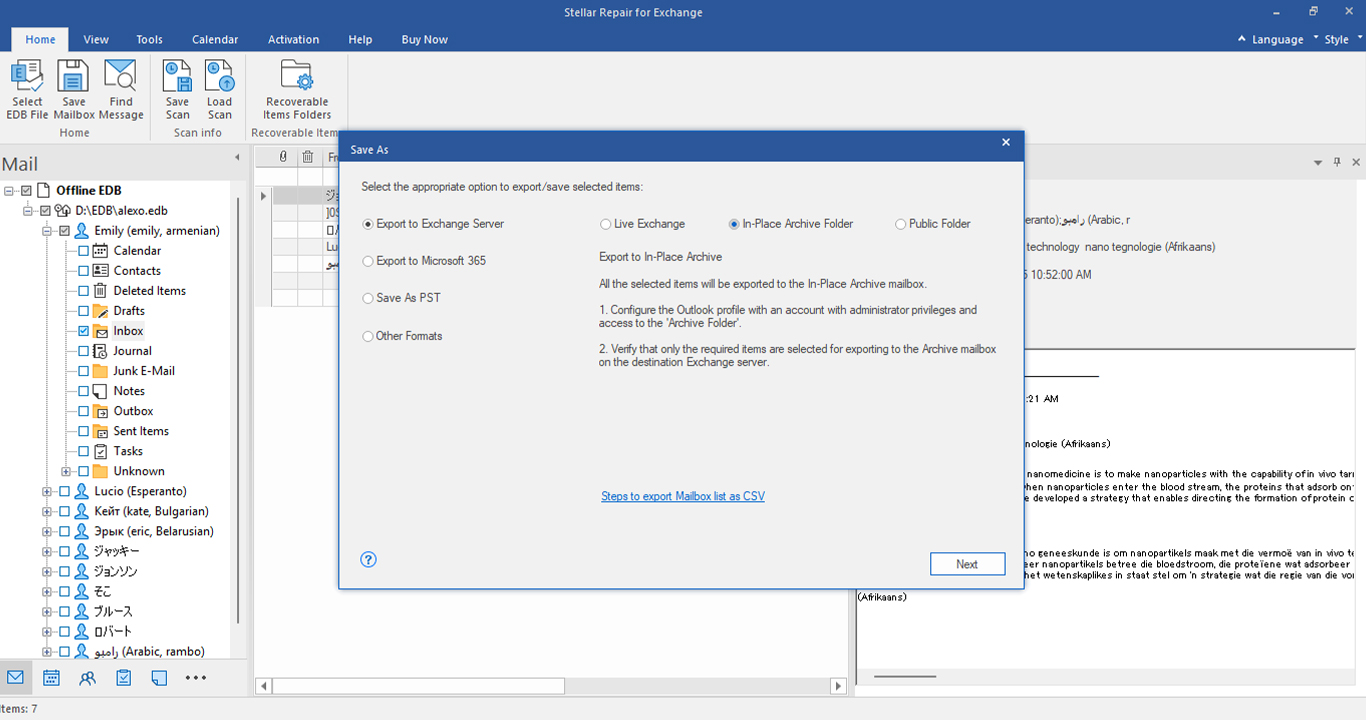
Task: Open the Help ribbon tab
Action: pos(360,40)
